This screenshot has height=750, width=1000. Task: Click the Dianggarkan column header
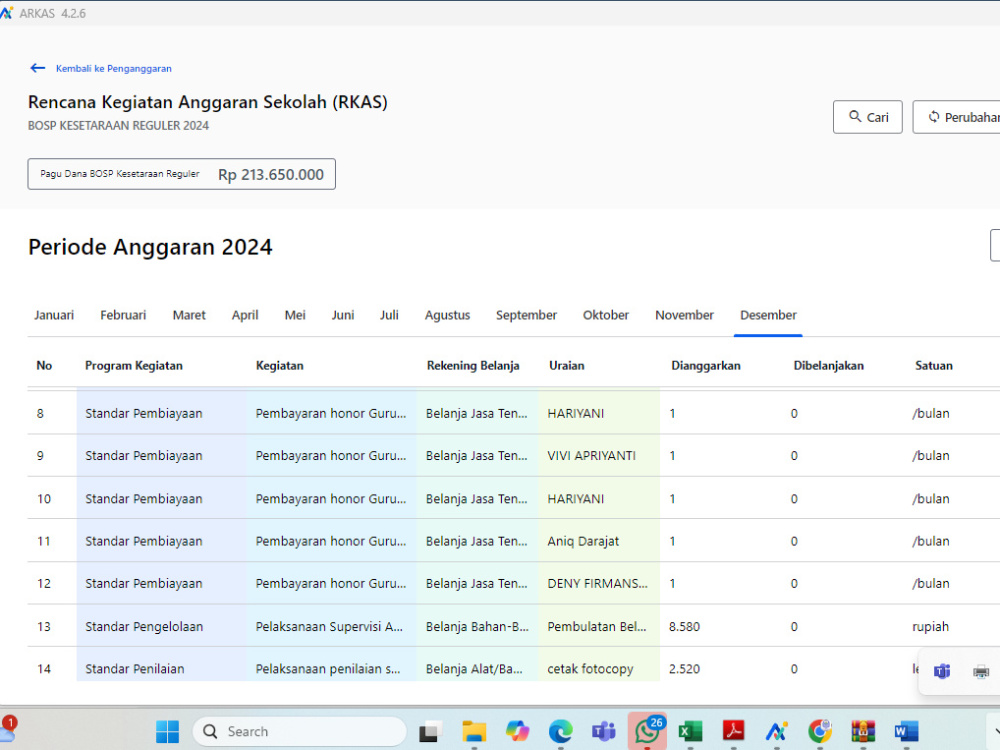click(705, 365)
